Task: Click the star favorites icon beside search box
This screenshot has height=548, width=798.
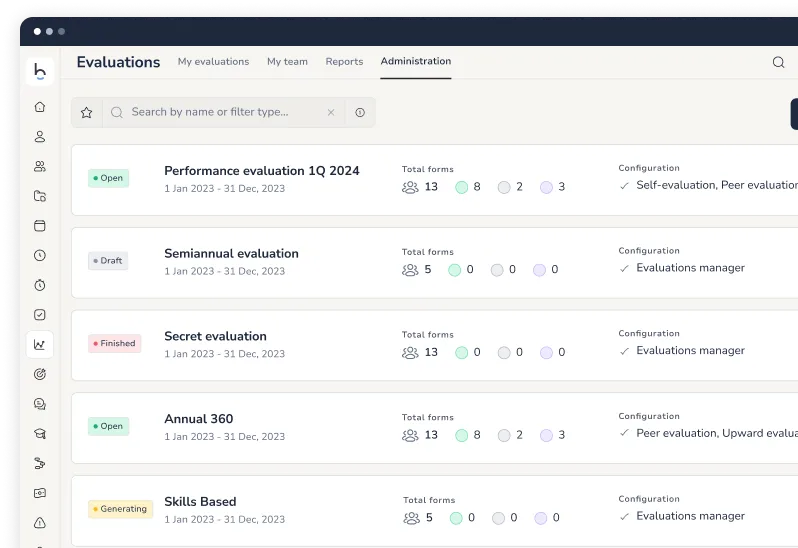Action: tap(87, 112)
